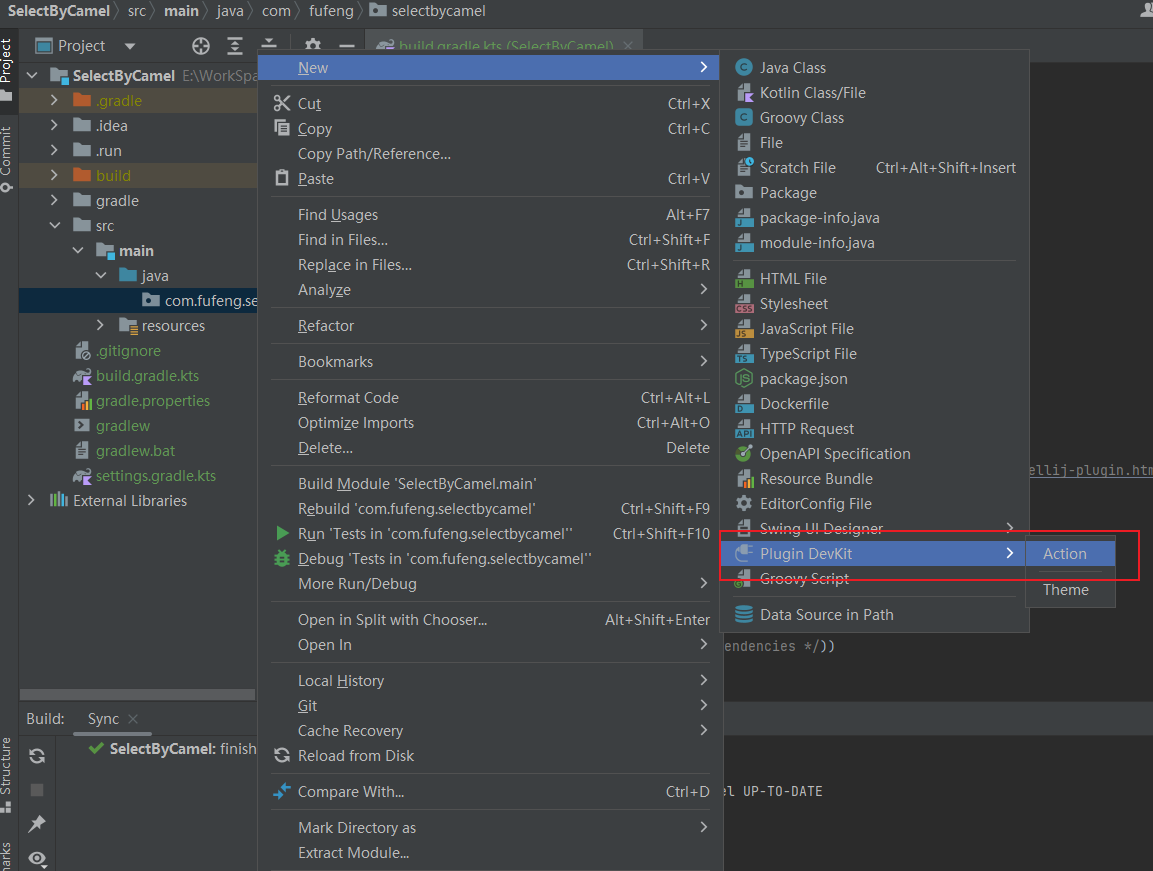Click the package.json Node icon

click(x=744, y=379)
